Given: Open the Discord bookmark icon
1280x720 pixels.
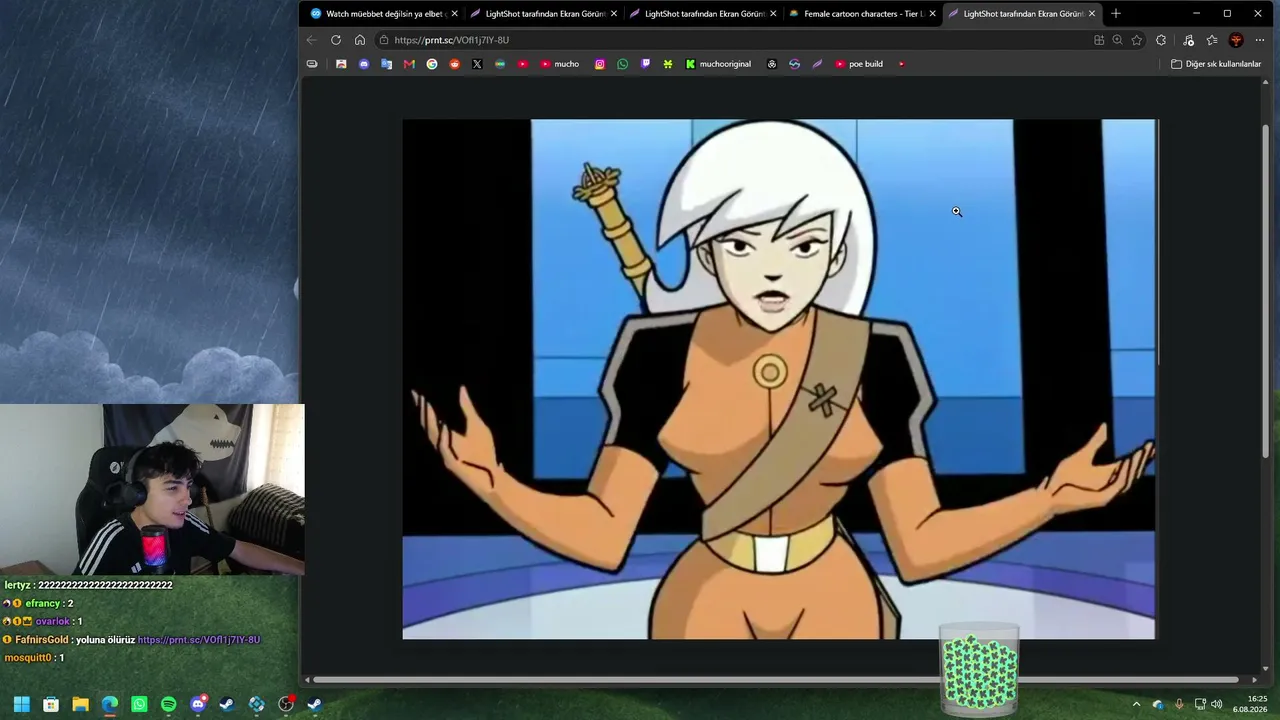Looking at the screenshot, I should (x=364, y=64).
